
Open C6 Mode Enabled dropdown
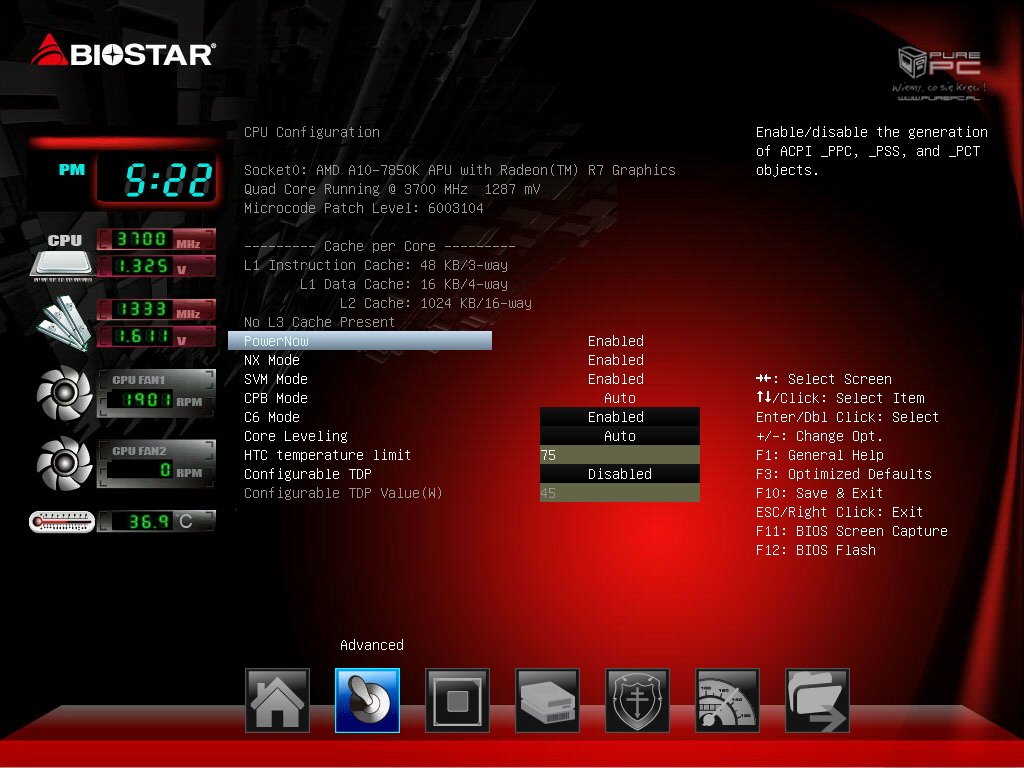tap(620, 417)
